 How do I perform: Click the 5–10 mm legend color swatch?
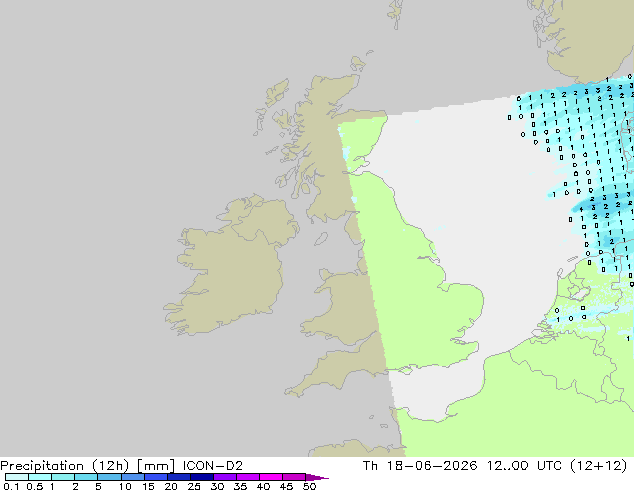pos(109,477)
